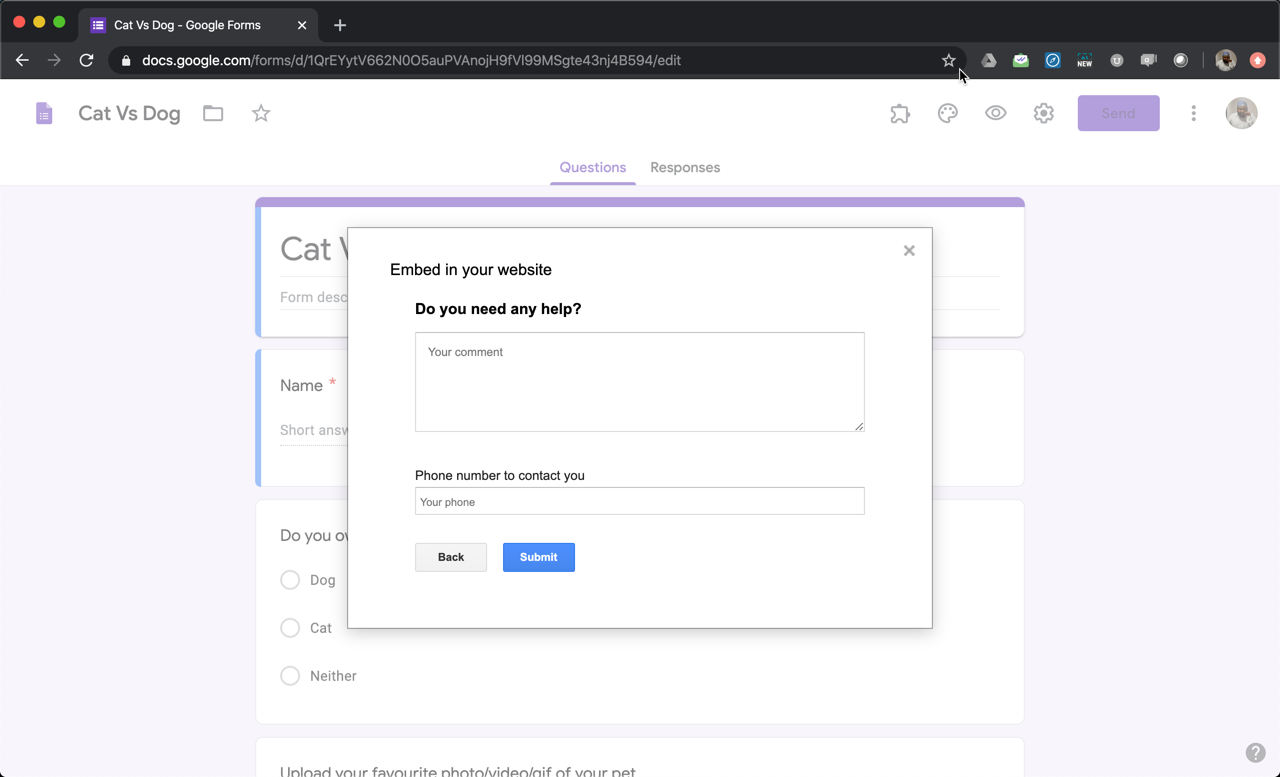Click the form Preview eye icon
The image size is (1280, 777).
click(995, 113)
